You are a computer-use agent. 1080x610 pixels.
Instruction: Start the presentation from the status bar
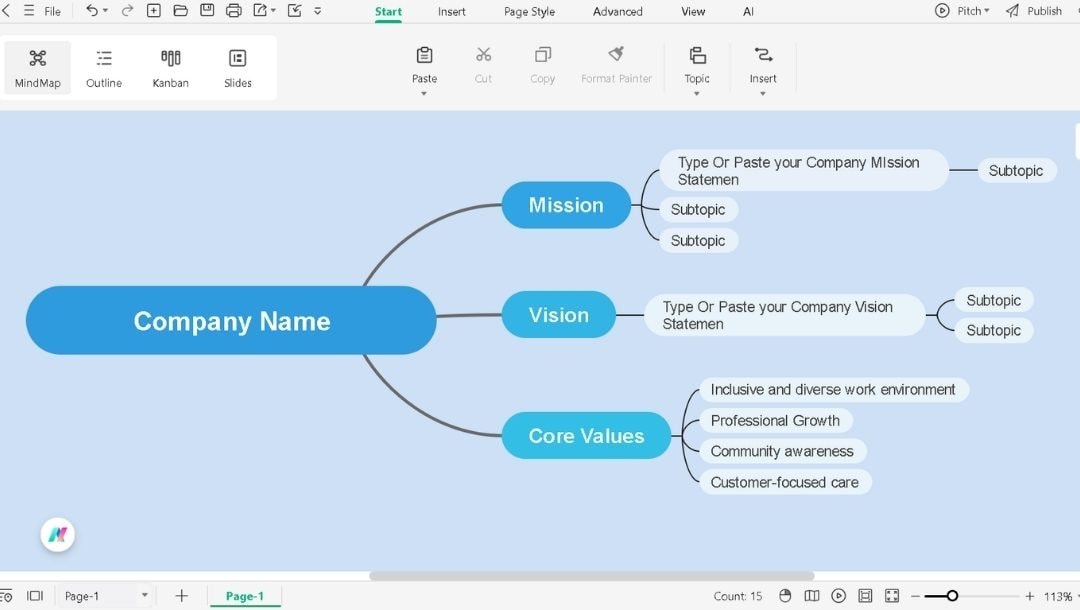click(839, 595)
